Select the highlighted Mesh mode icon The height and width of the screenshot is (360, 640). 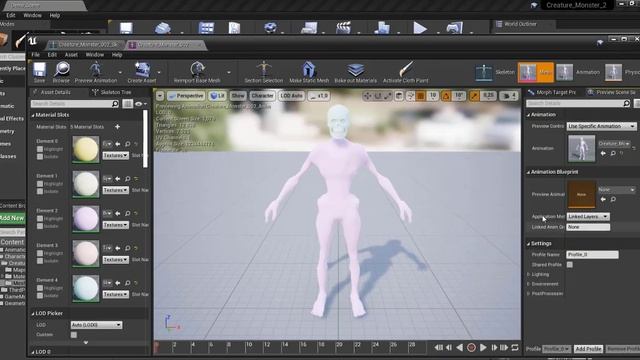click(x=527, y=73)
